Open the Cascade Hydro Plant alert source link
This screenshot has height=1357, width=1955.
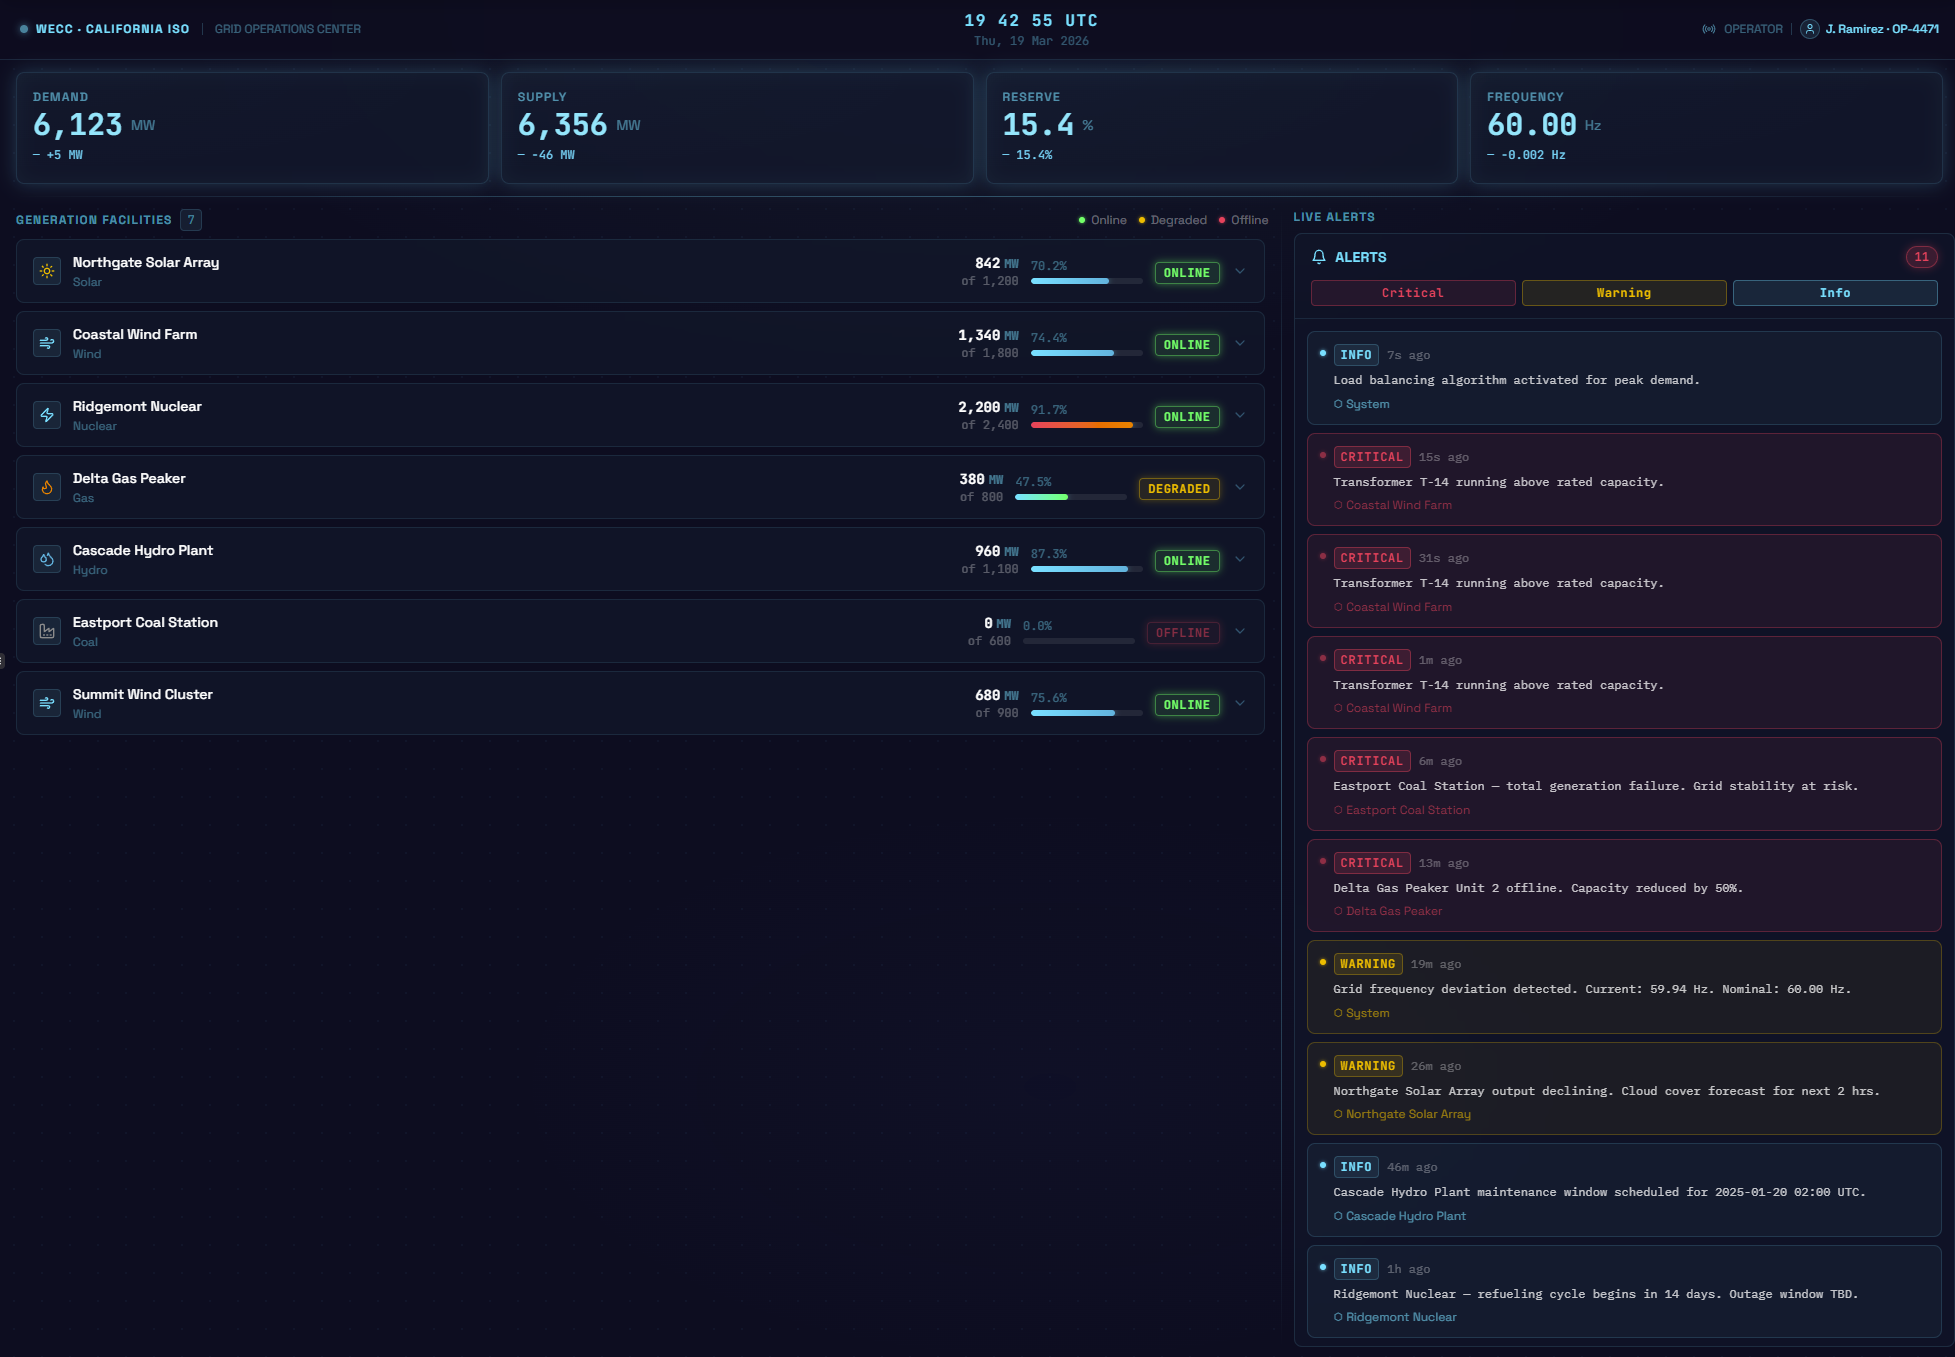click(1405, 1216)
